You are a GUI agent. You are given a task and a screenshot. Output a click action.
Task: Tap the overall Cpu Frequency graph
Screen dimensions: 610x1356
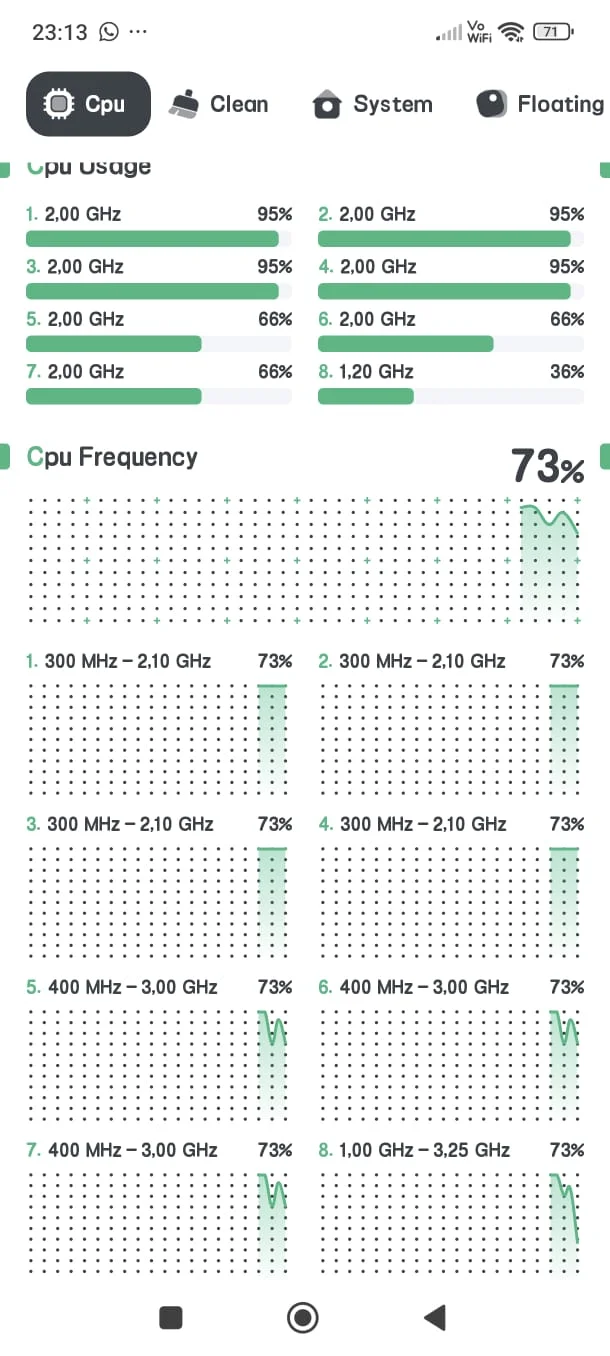tap(304, 562)
